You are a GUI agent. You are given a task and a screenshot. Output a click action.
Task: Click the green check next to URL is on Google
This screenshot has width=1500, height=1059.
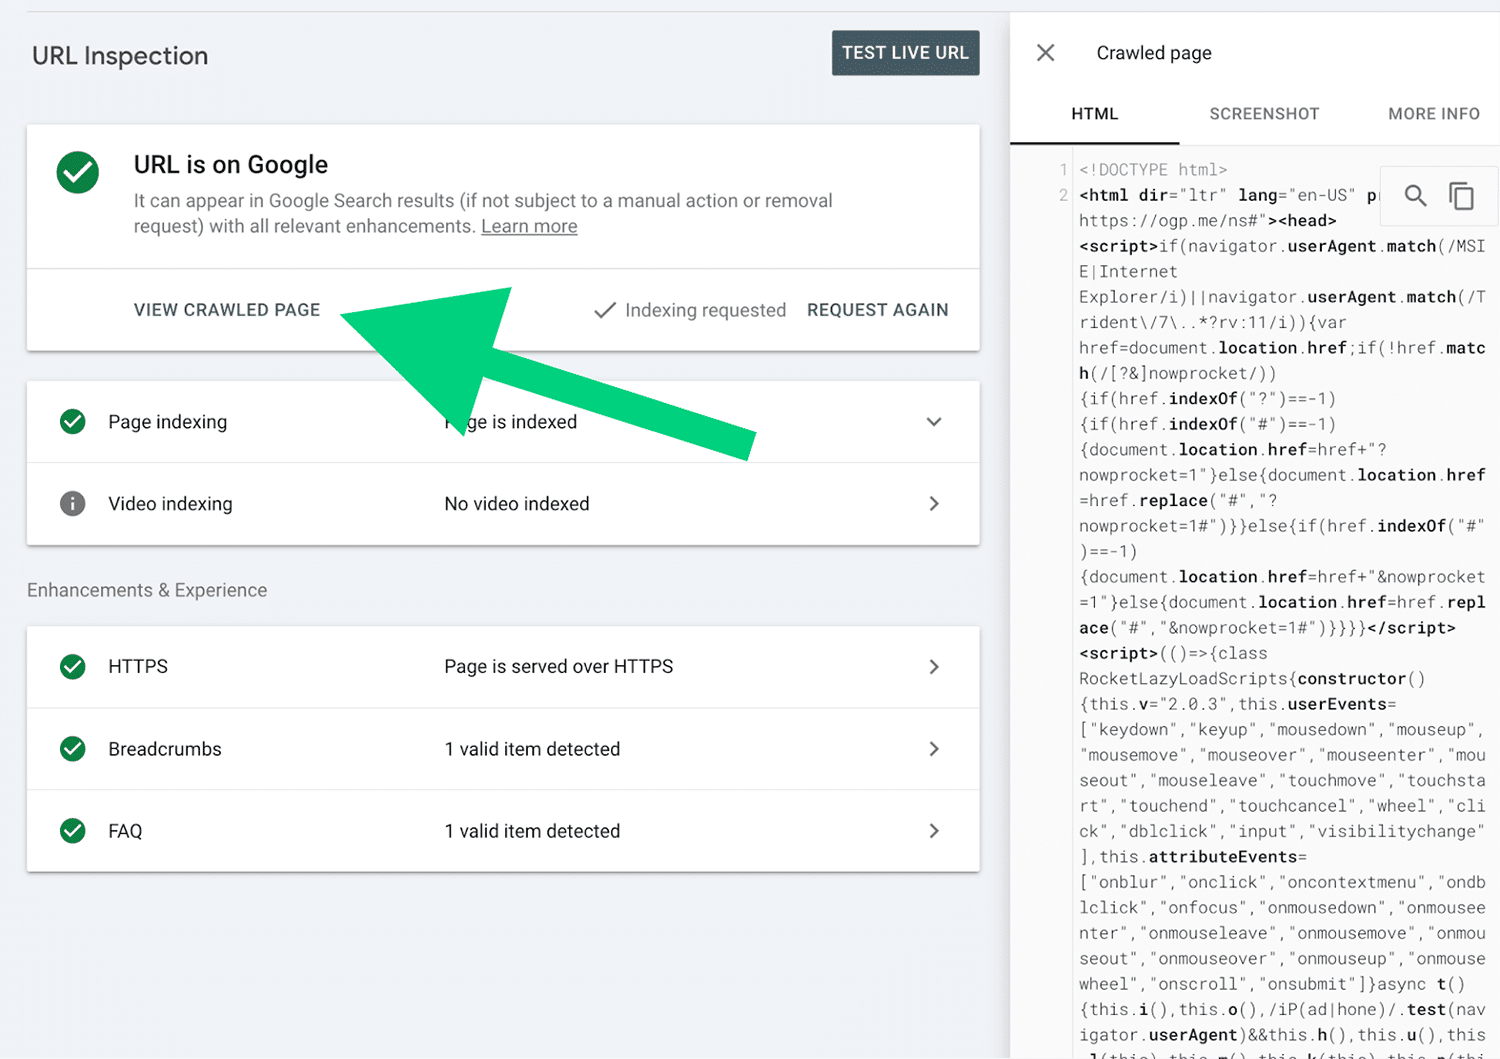coord(78,173)
